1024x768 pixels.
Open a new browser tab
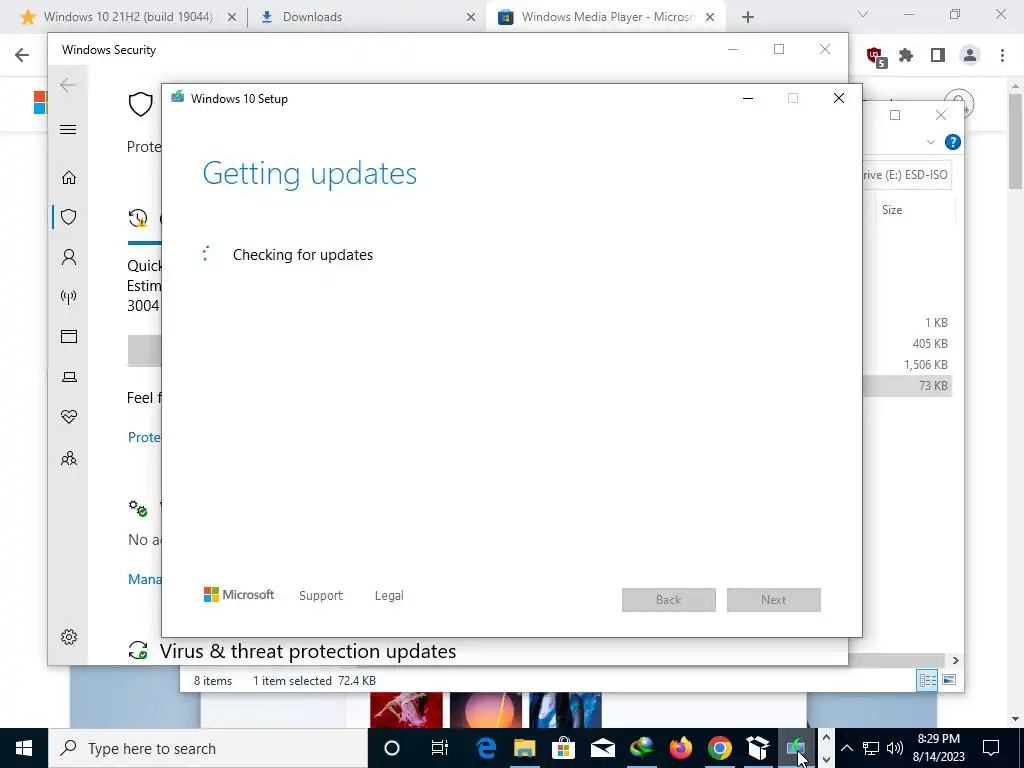click(748, 18)
